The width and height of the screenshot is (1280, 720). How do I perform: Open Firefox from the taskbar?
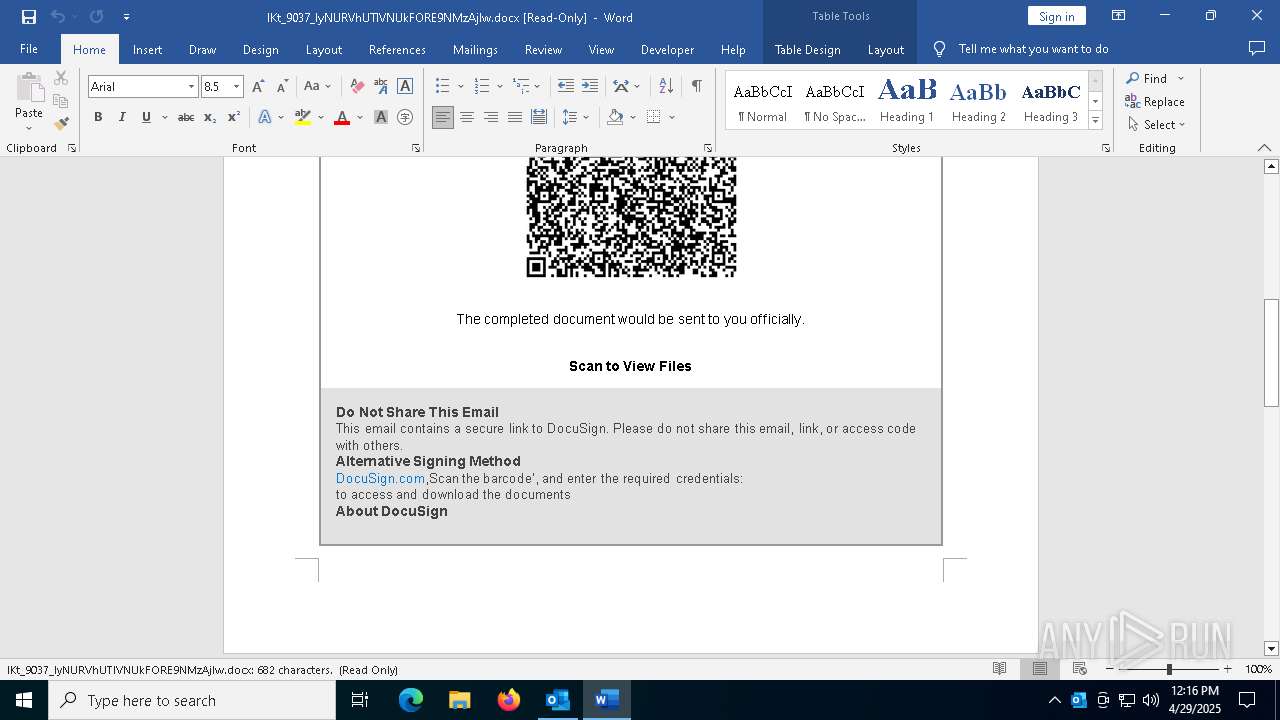point(509,700)
